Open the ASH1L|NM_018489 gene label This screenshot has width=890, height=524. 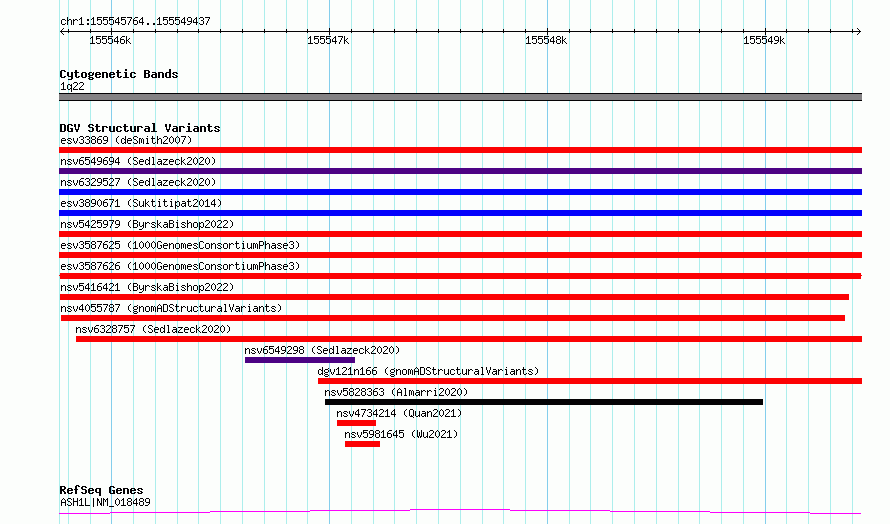click(x=105, y=502)
